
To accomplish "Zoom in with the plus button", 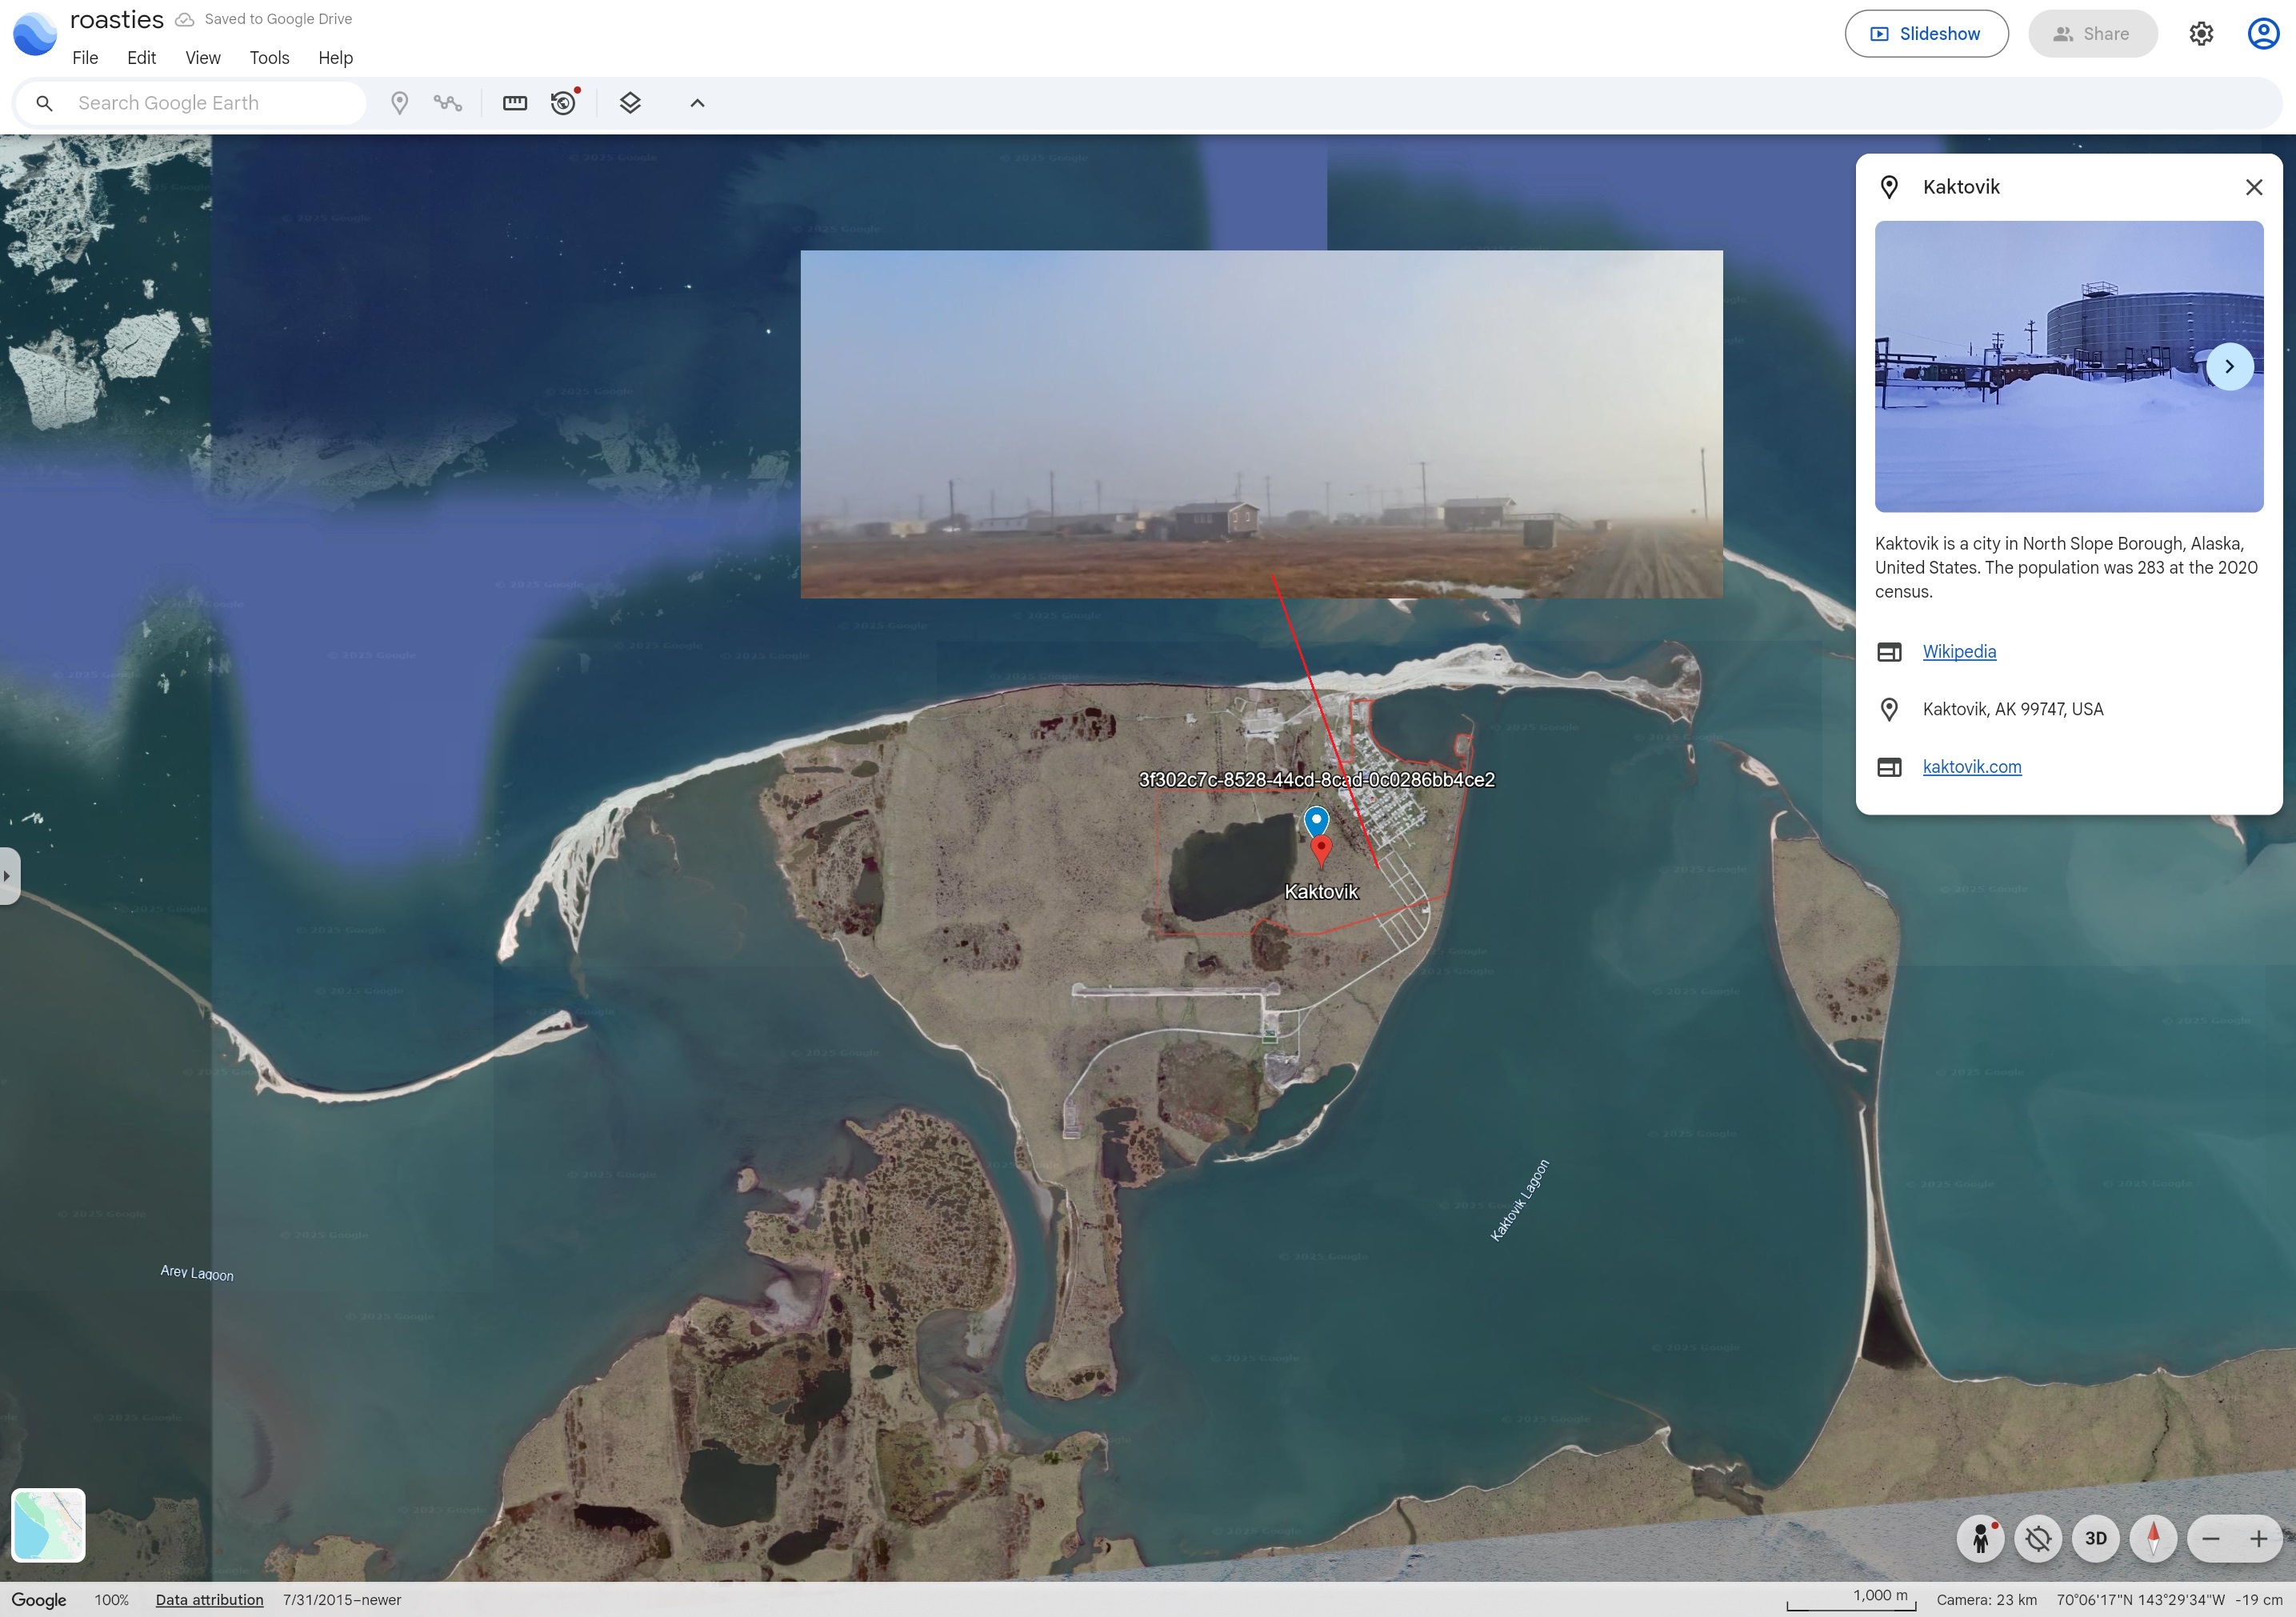I will (2259, 1539).
